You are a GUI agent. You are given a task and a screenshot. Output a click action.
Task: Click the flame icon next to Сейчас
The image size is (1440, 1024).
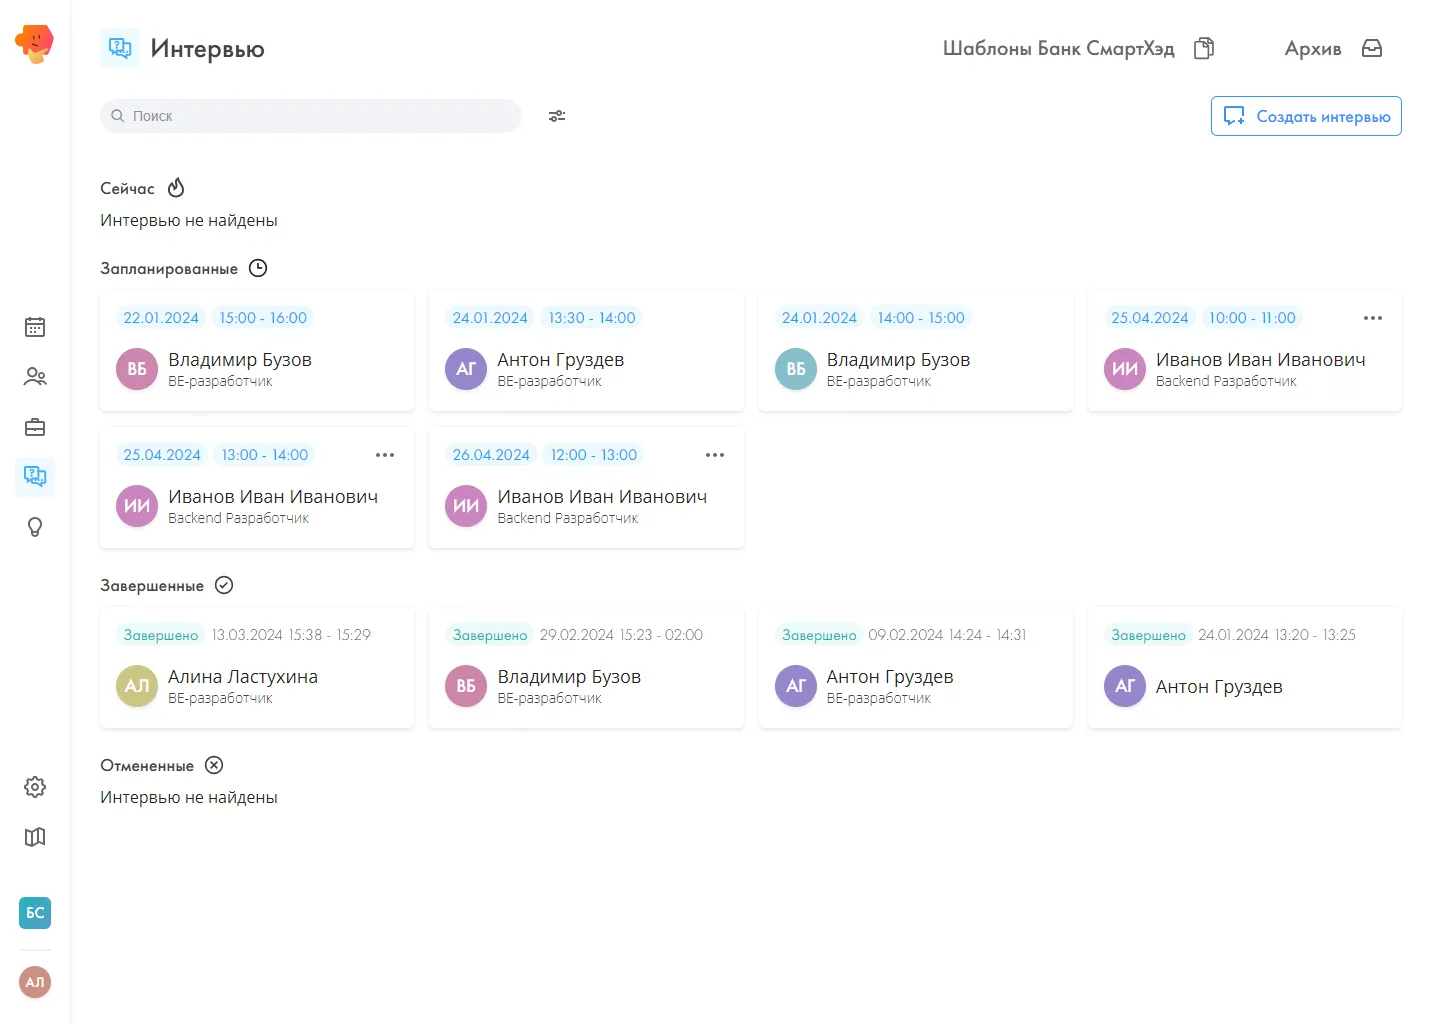176,187
